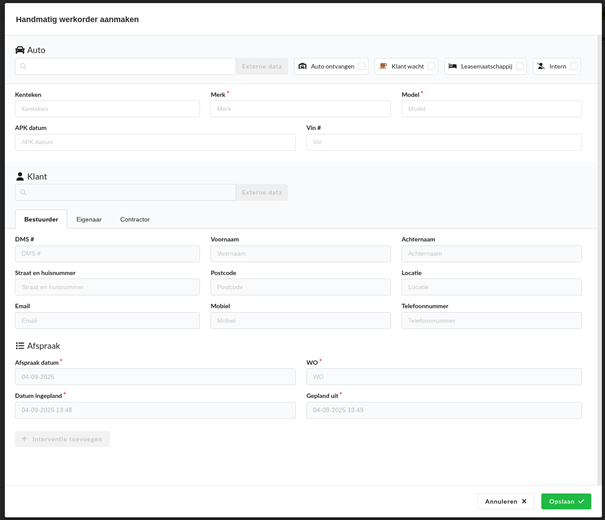
Task: Click the car icon in Auto section header
Action: [x=20, y=50]
